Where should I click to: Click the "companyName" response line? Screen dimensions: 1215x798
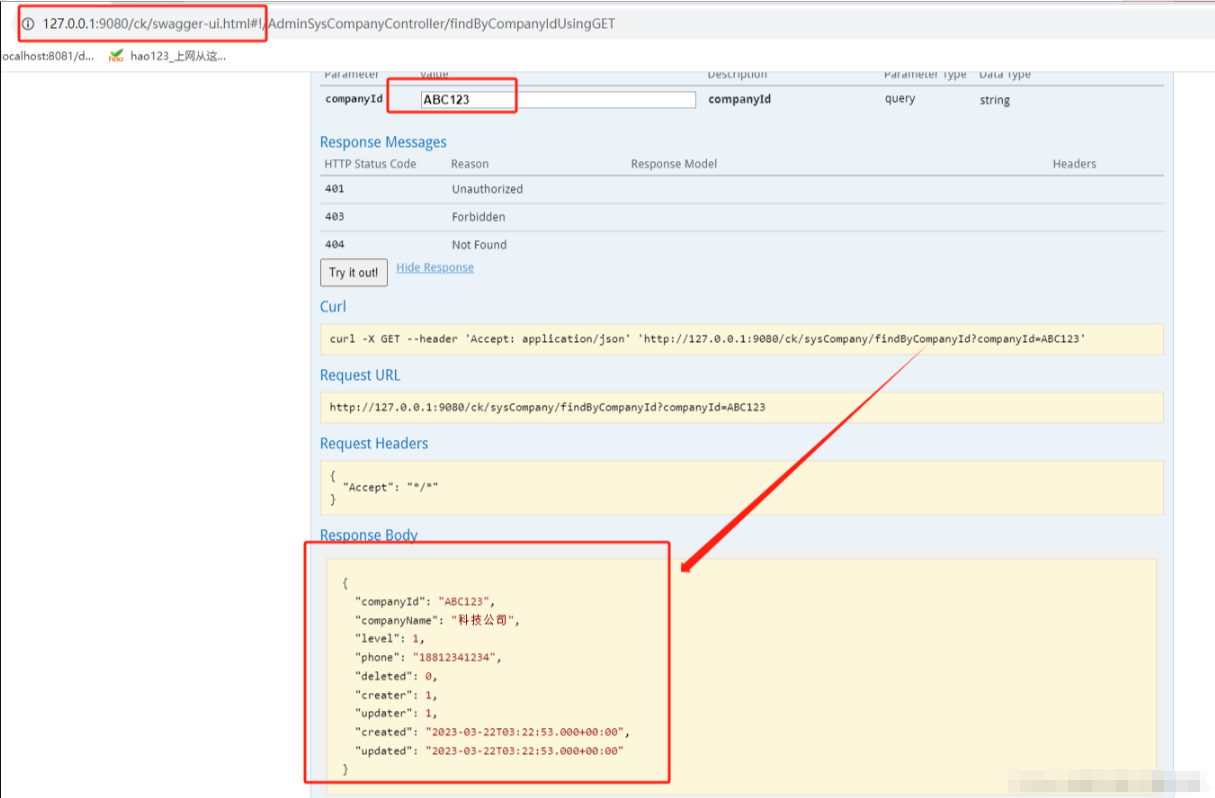437,620
